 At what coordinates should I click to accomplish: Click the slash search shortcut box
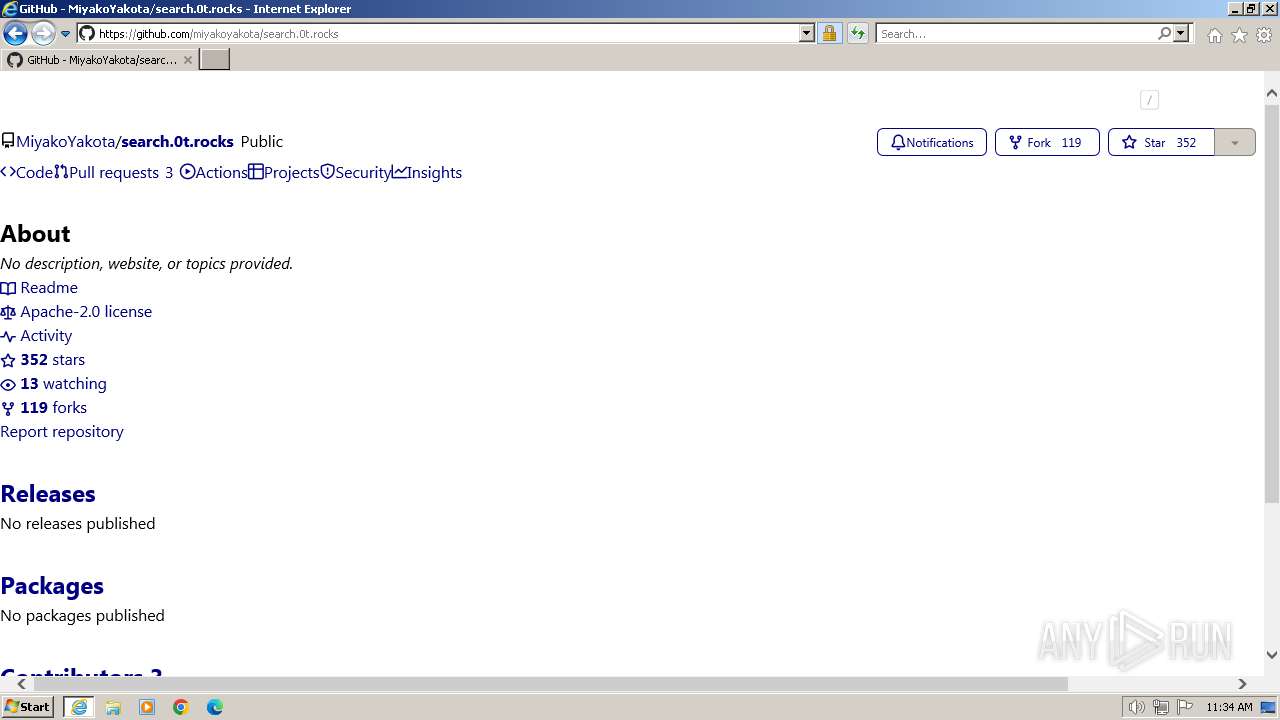[x=1149, y=99]
